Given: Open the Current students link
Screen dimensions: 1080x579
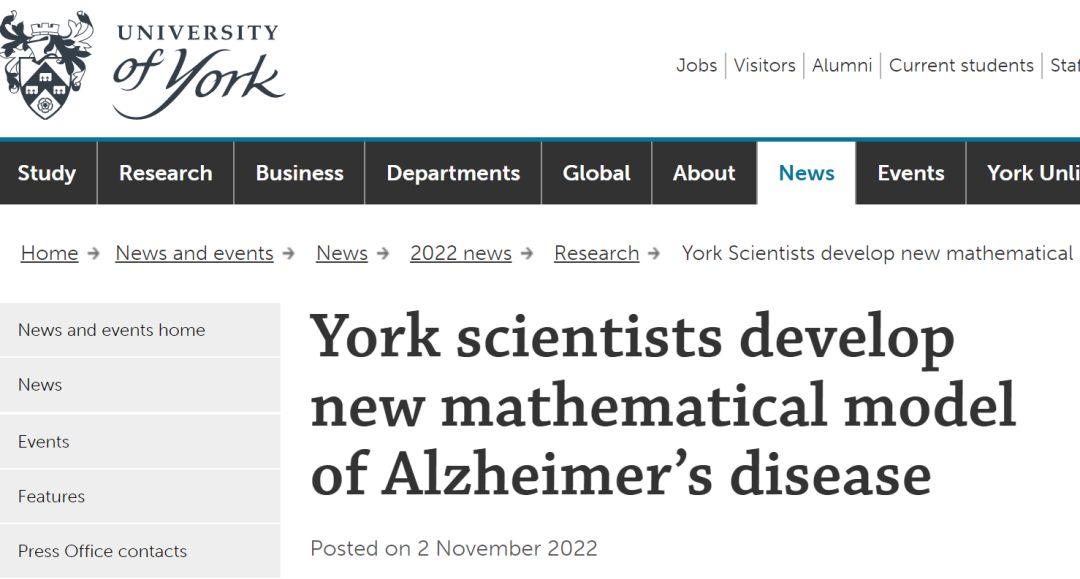Looking at the screenshot, I should click(x=961, y=65).
